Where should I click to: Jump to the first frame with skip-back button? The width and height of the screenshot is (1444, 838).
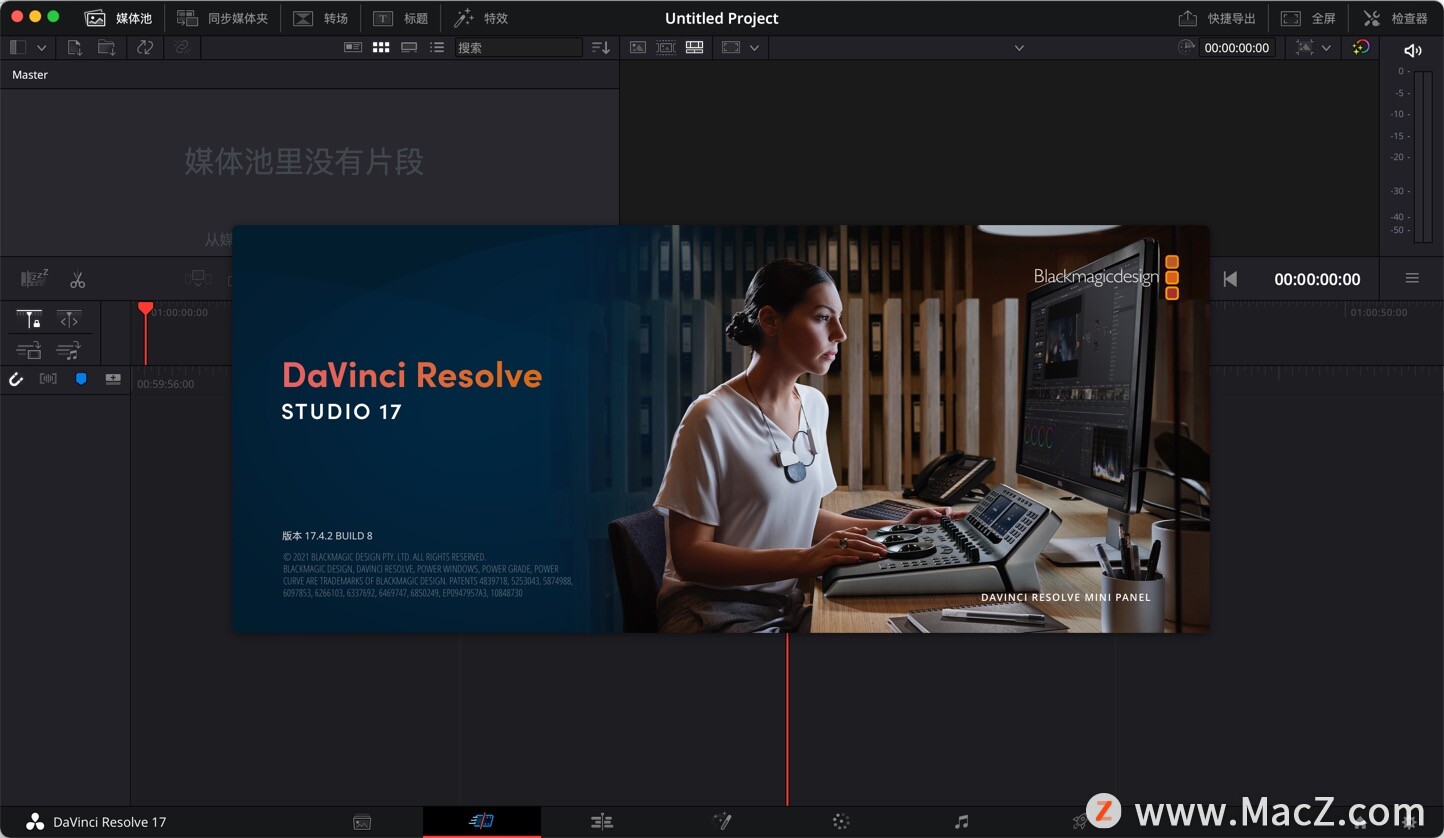point(1230,279)
